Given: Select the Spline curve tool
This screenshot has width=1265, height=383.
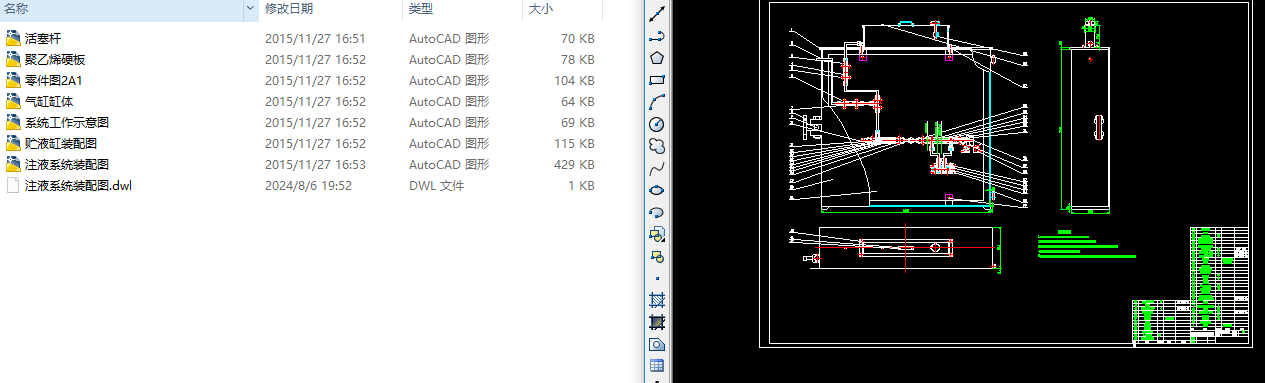Looking at the screenshot, I should tap(657, 168).
